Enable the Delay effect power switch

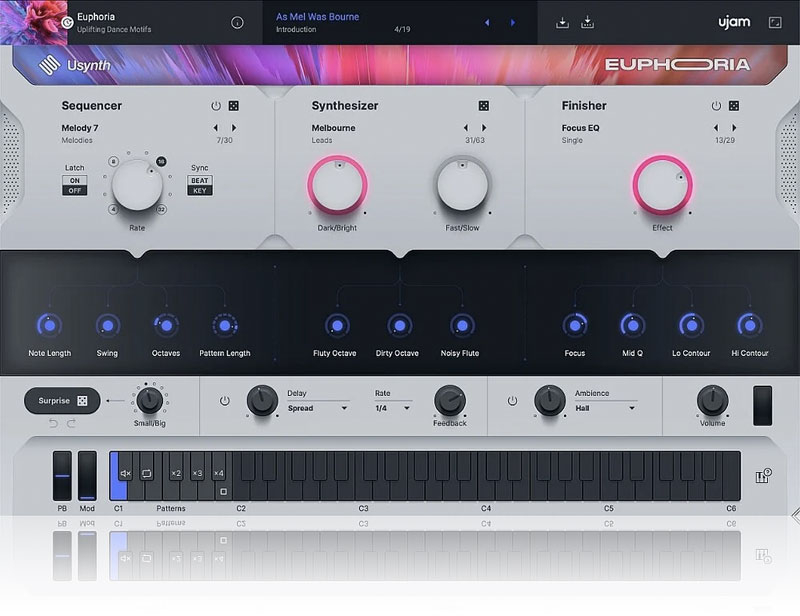(224, 401)
